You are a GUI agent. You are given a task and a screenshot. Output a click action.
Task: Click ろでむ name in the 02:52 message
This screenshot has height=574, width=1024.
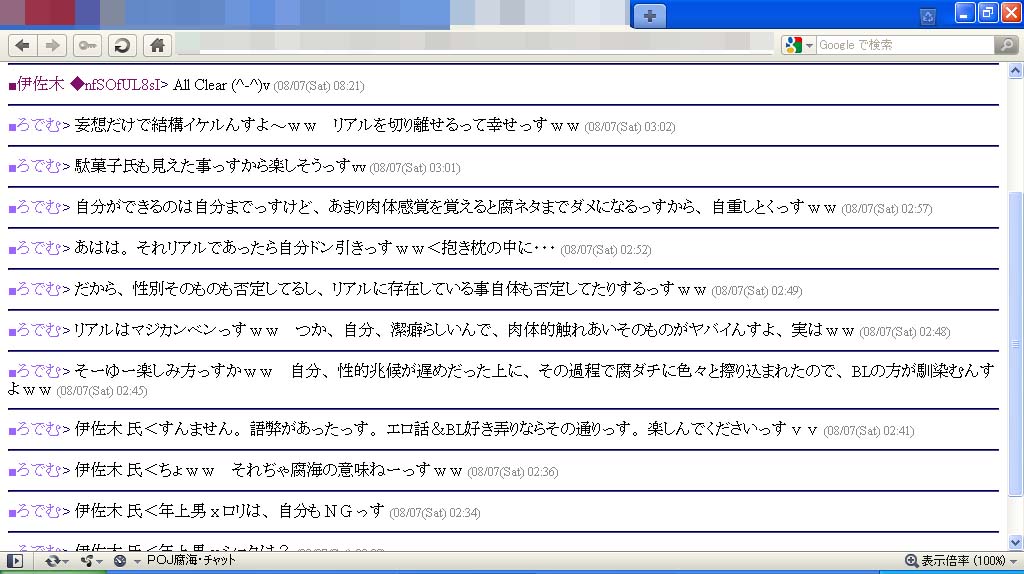click(39, 248)
